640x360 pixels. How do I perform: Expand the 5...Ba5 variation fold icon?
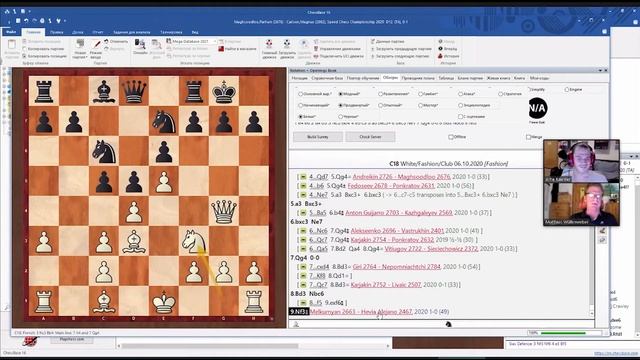coord(303,213)
